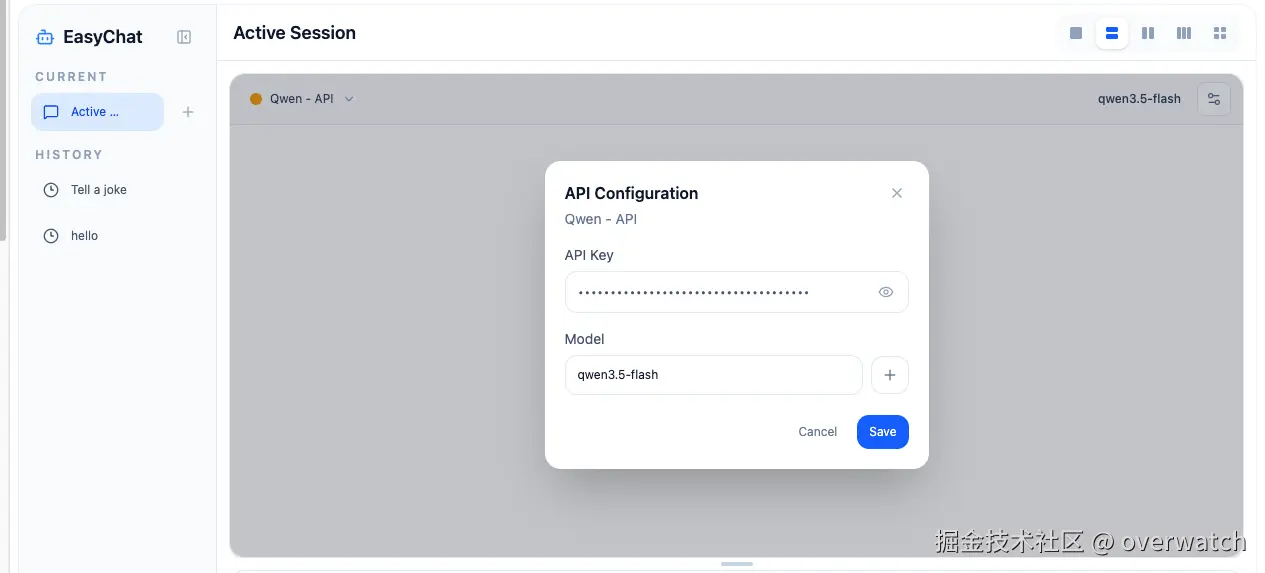Save the API configuration
Image resolution: width=1265 pixels, height=573 pixels.
pyautogui.click(x=882, y=432)
